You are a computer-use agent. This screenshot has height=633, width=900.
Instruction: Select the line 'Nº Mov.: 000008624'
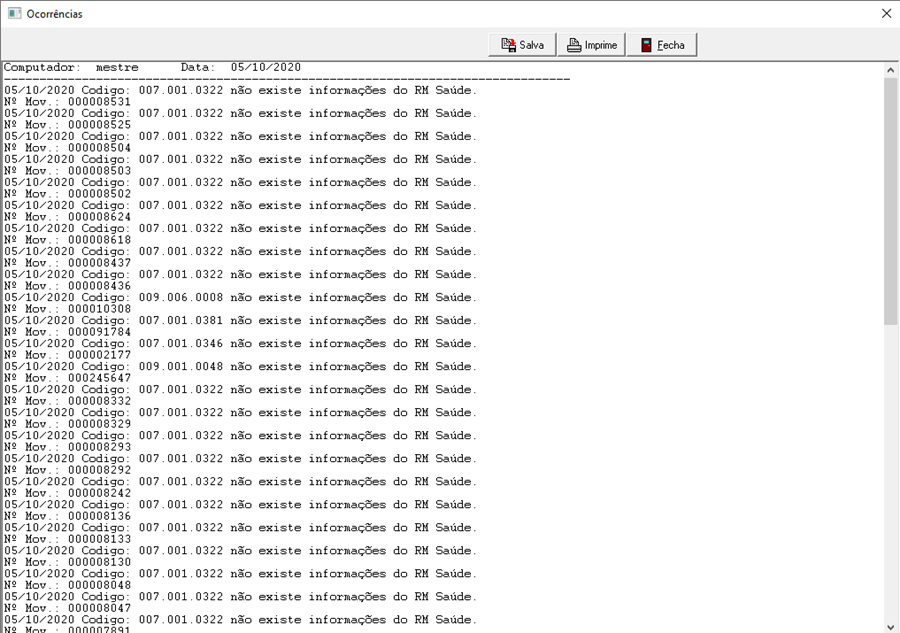tap(68, 216)
